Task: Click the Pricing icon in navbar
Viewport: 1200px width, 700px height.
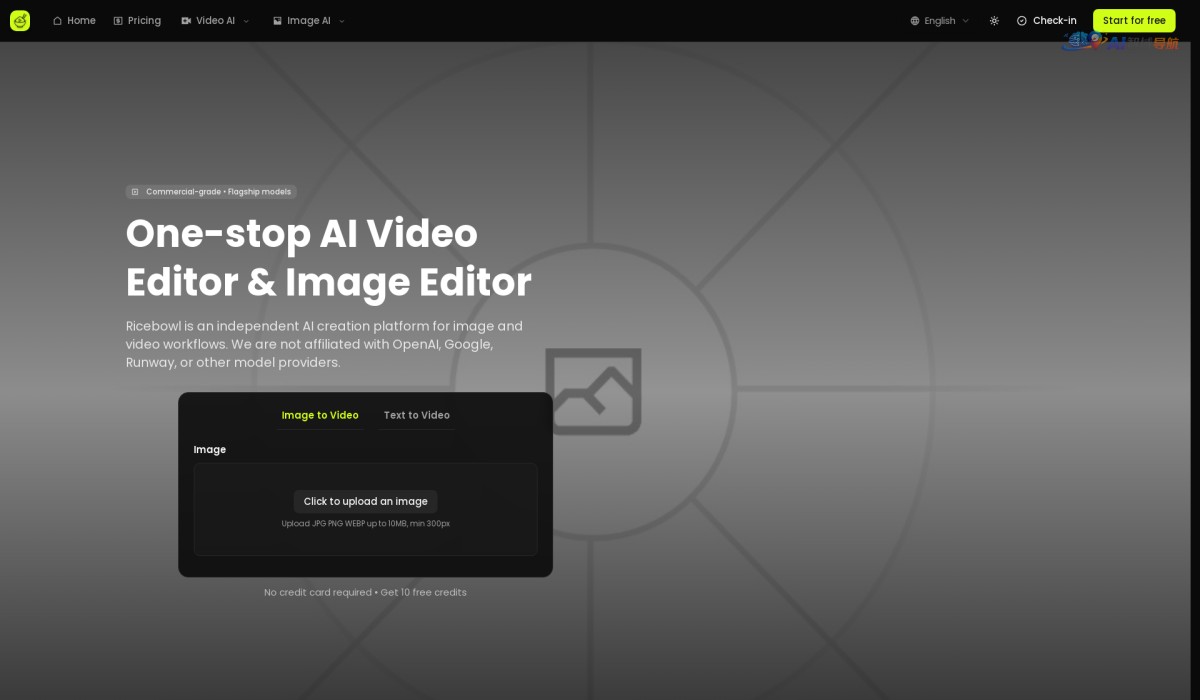Action: tap(118, 21)
